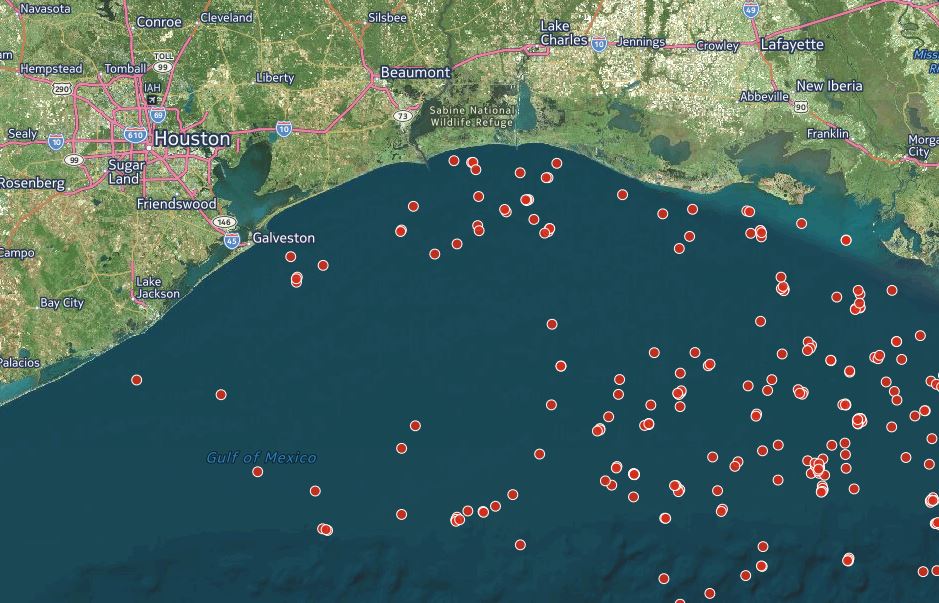Click the Interstate 45 shield near Galveston
The height and width of the screenshot is (603, 939).
(232, 241)
